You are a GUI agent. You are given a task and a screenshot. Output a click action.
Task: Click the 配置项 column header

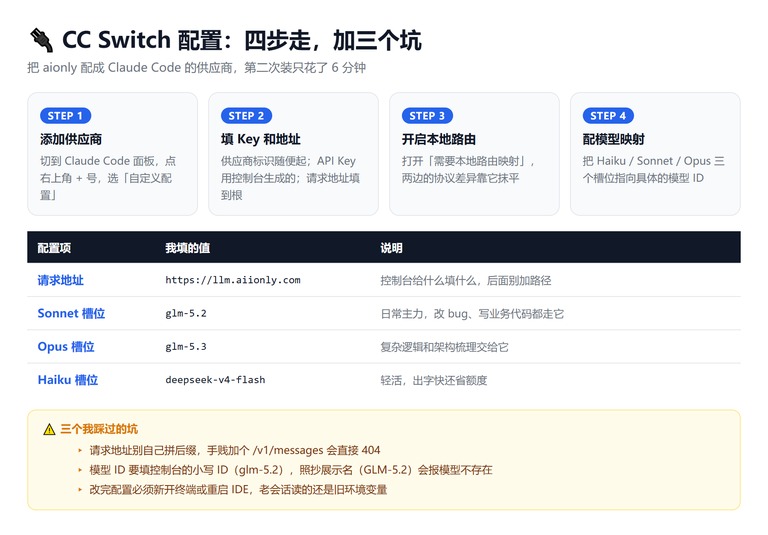pos(54,248)
